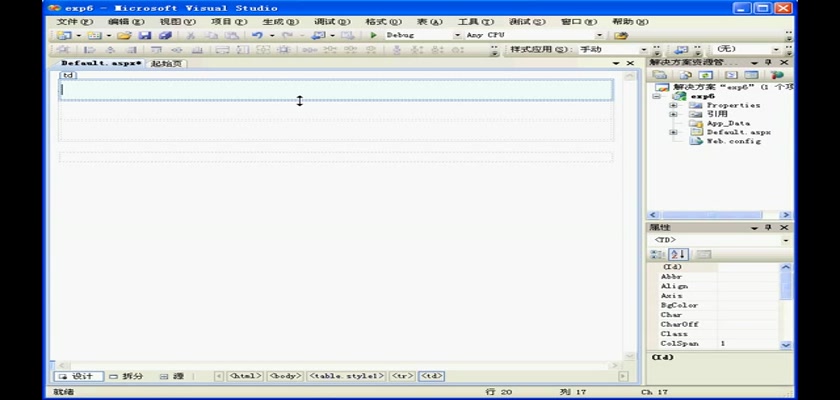Select Web.config in Solution Explorer
The width and height of the screenshot is (840, 400).
click(x=733, y=141)
